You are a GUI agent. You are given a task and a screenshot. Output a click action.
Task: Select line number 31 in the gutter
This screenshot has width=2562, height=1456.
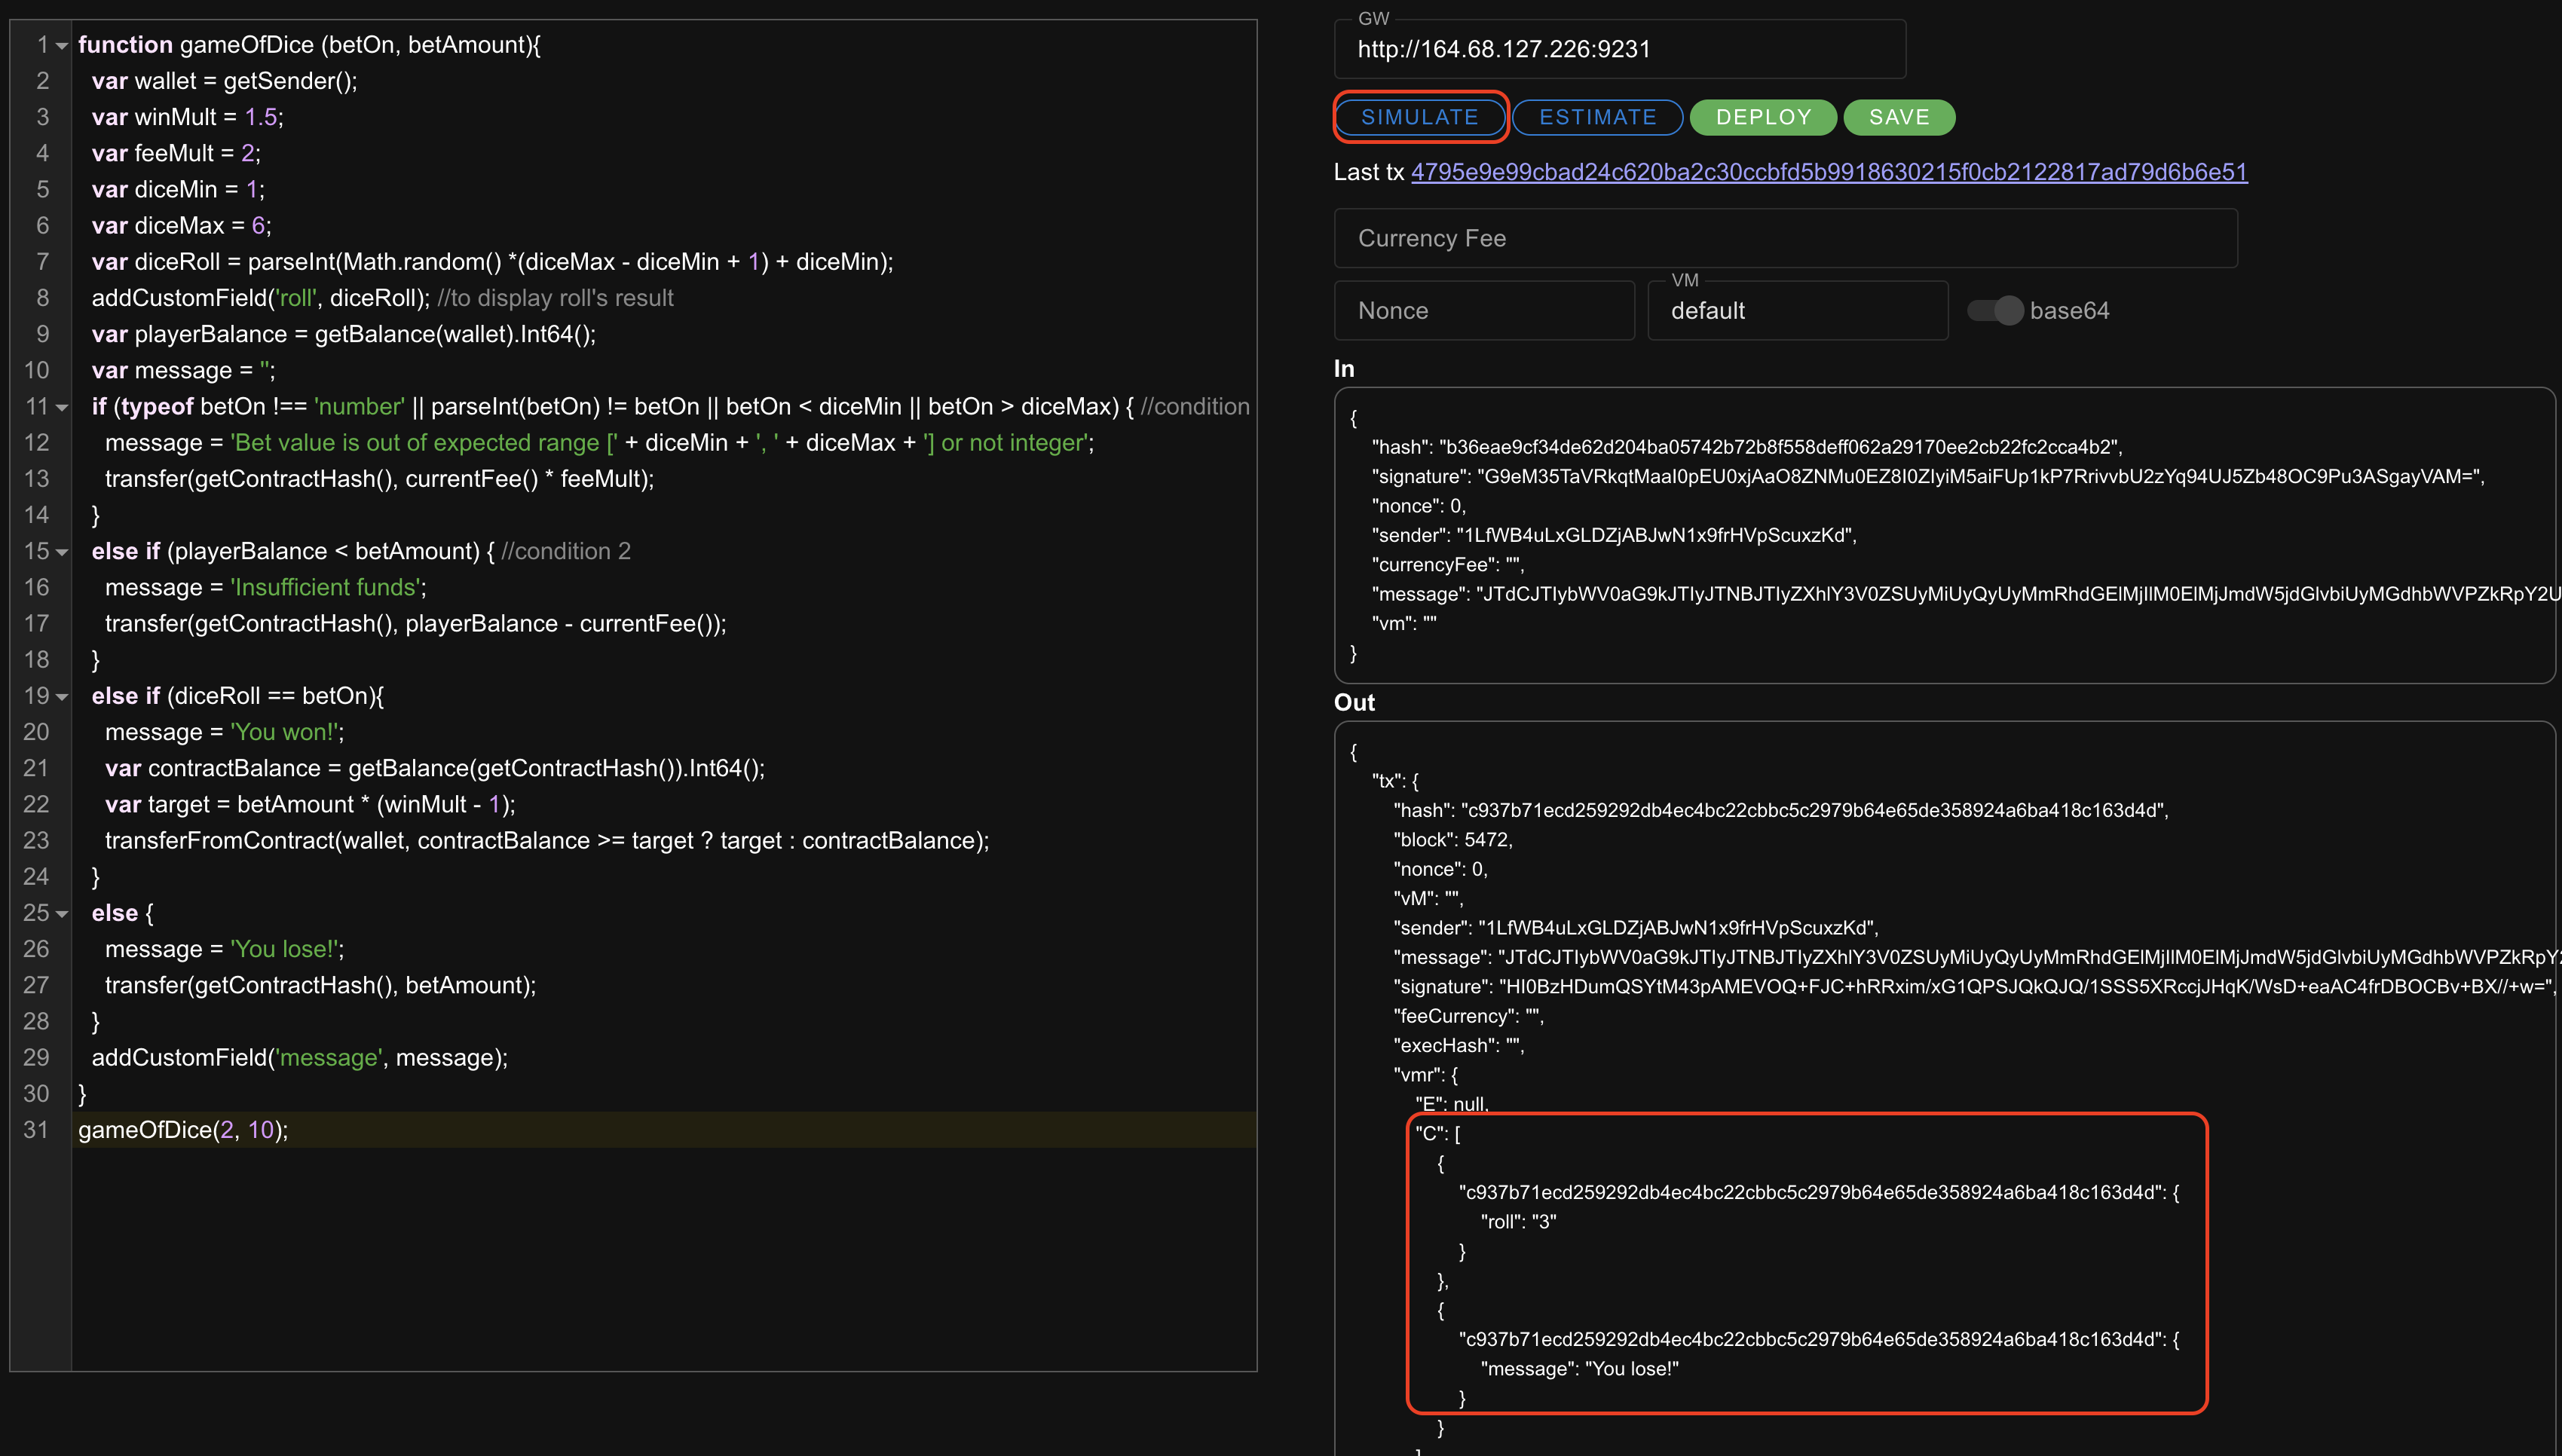point(36,1130)
